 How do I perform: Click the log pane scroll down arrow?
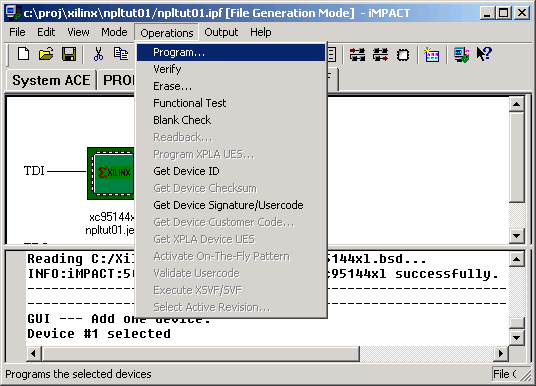tap(517, 337)
